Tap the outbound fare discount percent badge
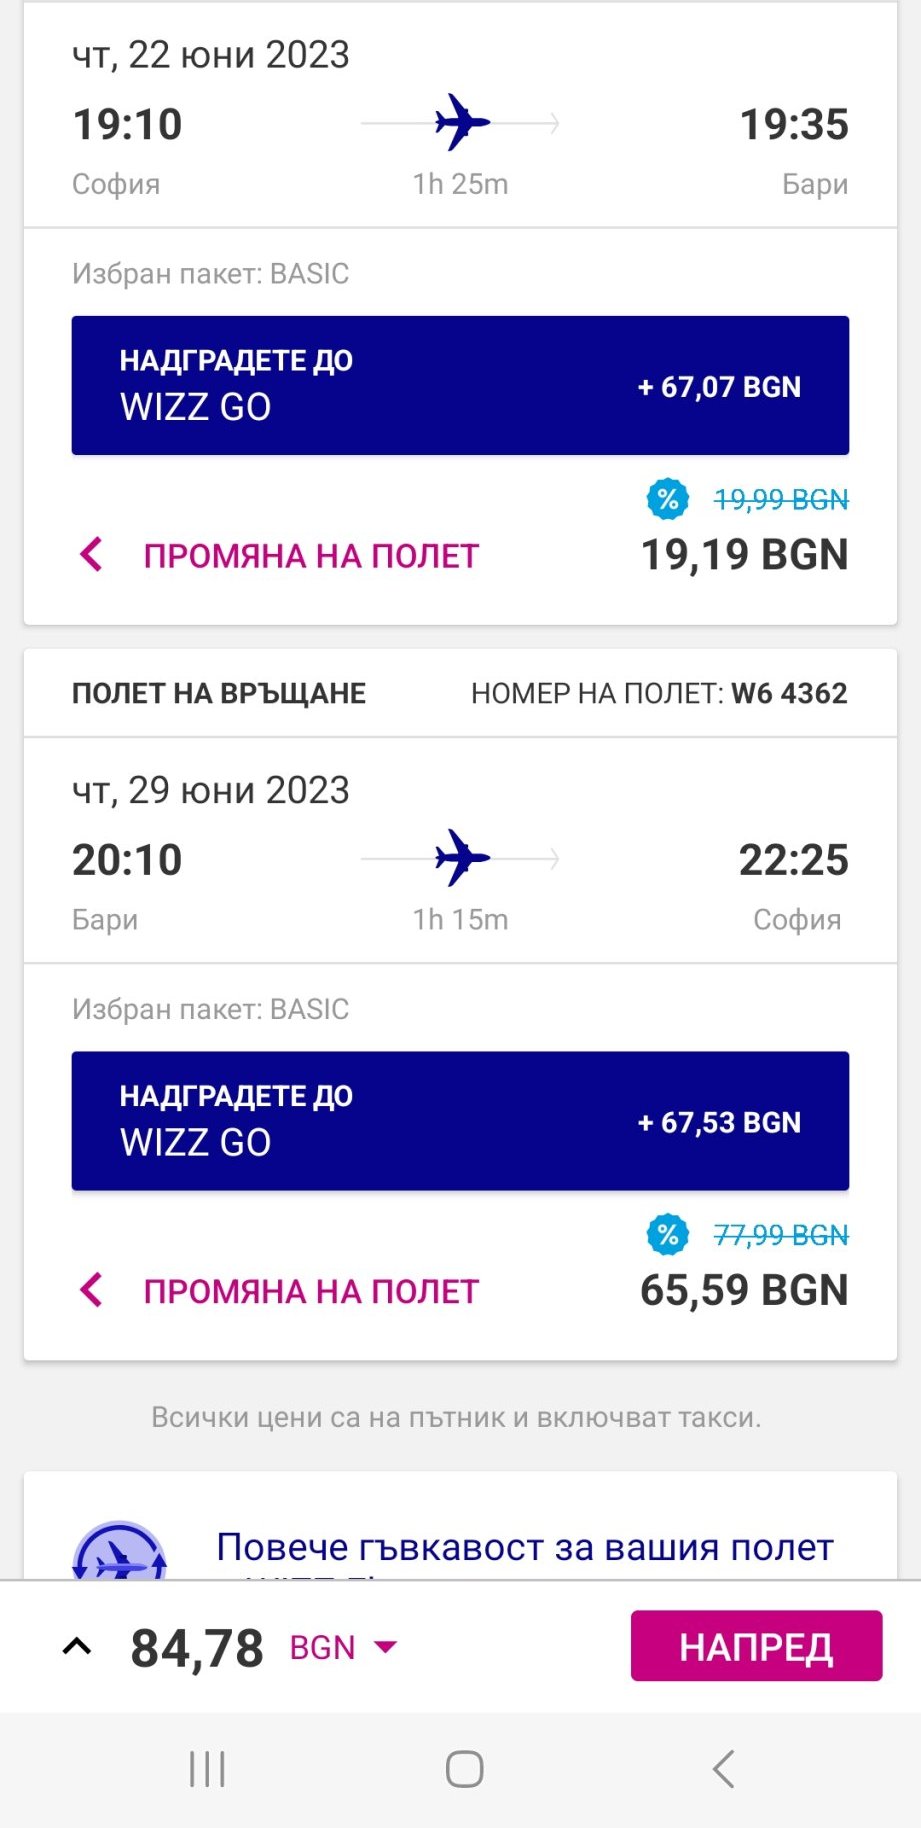Viewport: 921px width, 1828px height. (667, 499)
